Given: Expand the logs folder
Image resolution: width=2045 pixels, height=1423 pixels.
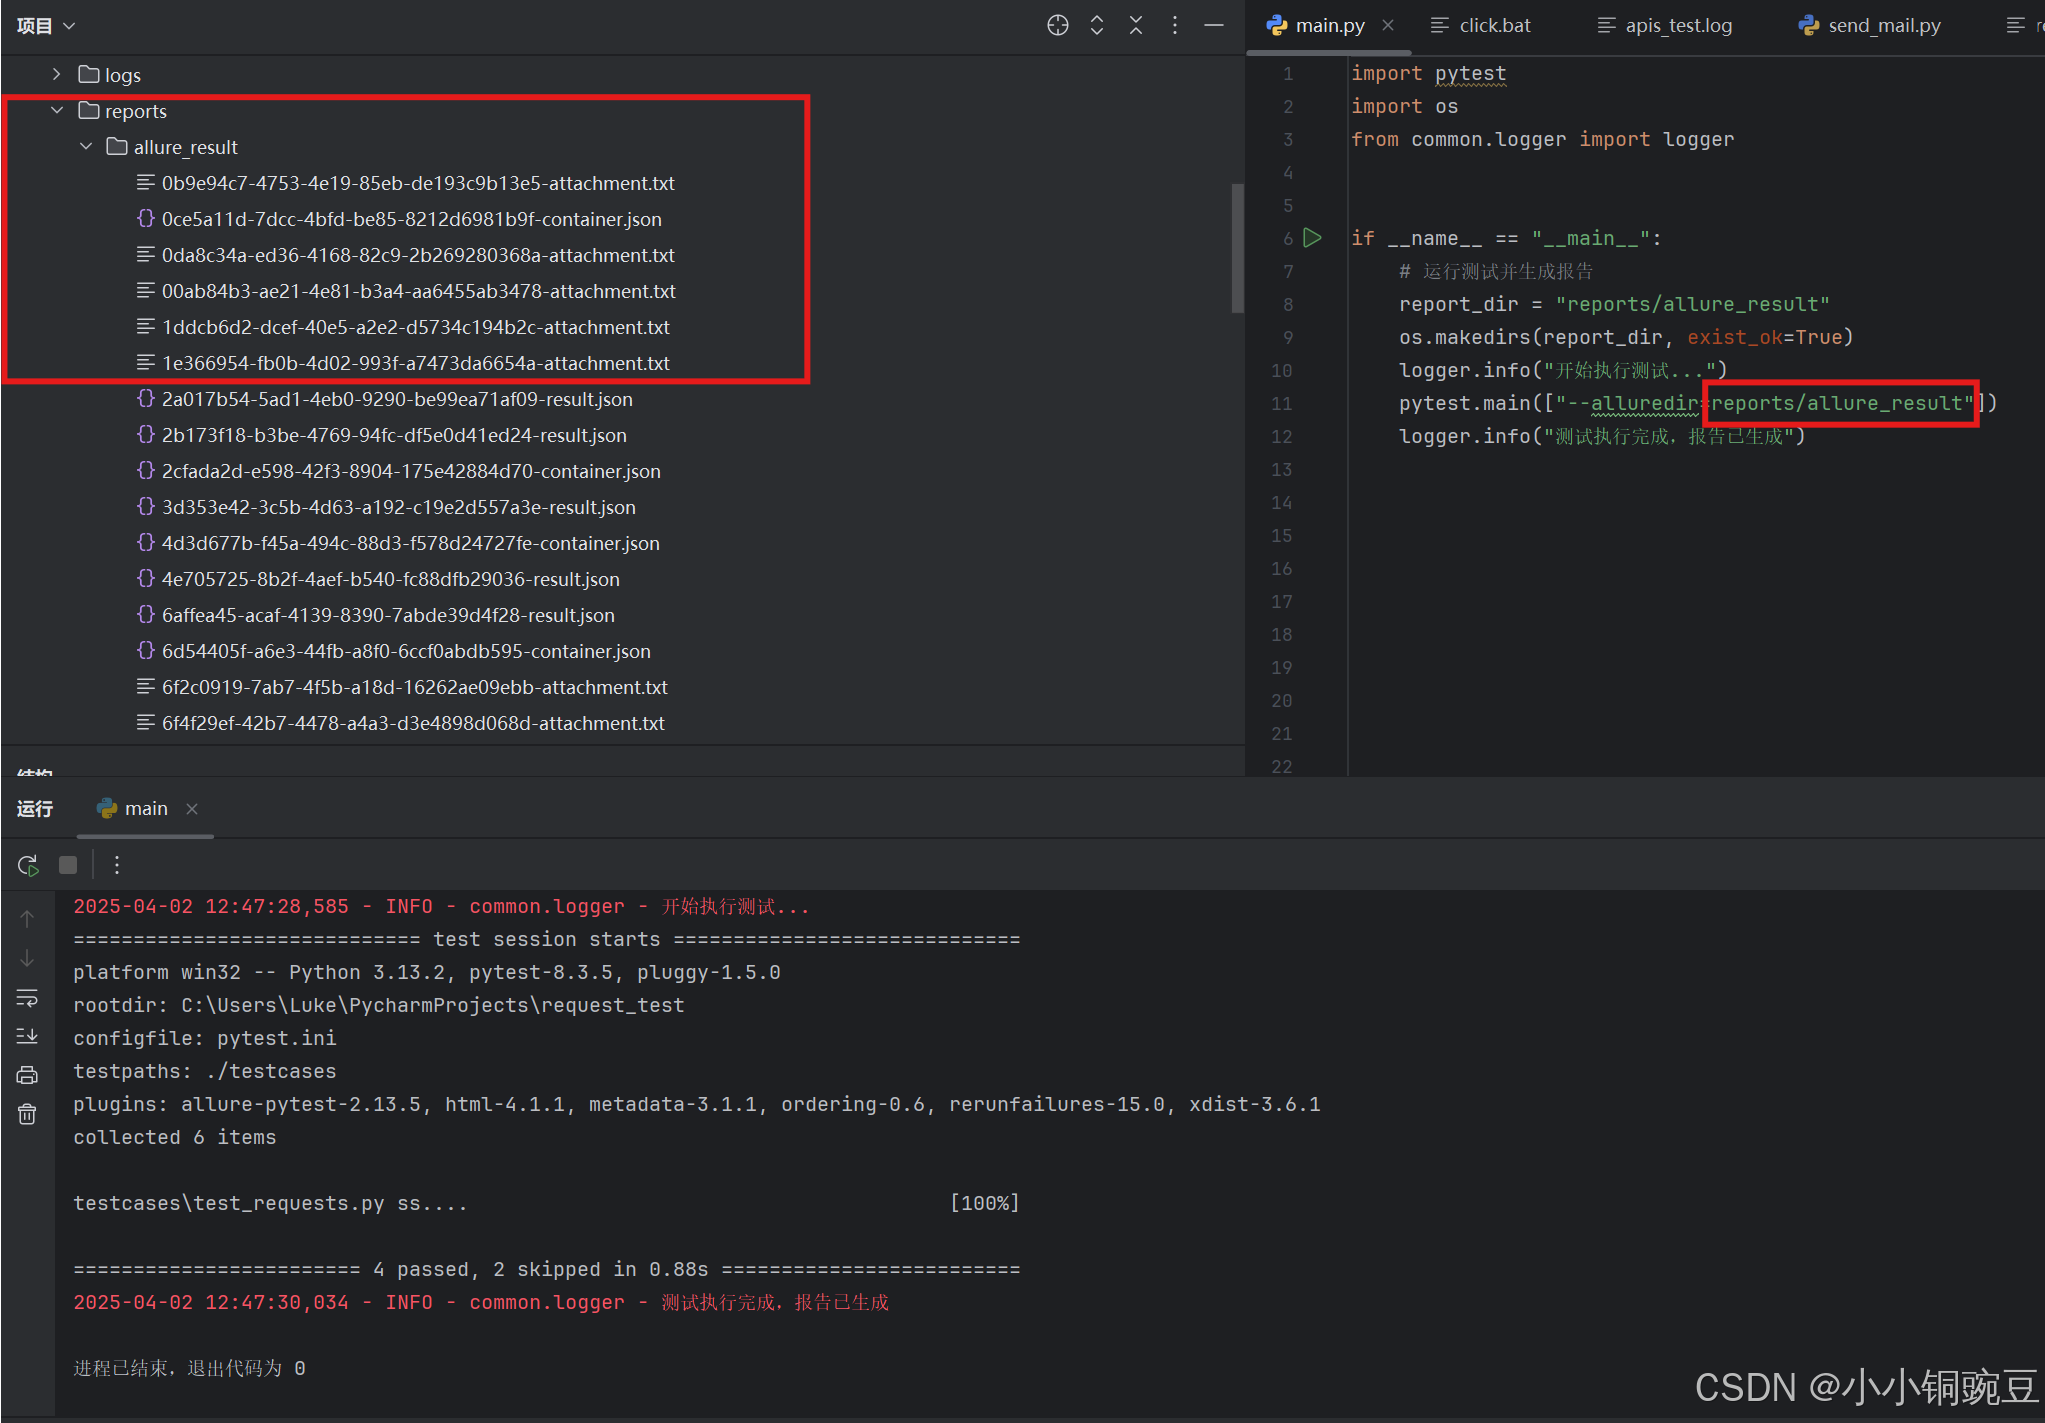Looking at the screenshot, I should pyautogui.click(x=57, y=74).
